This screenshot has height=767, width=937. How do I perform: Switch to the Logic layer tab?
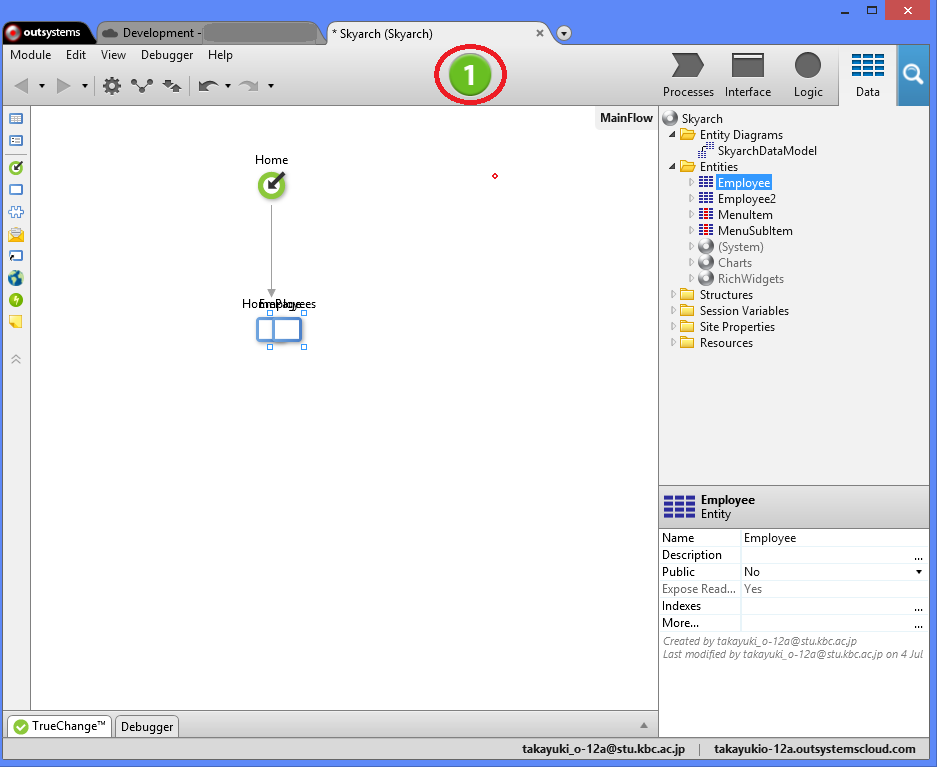(x=808, y=75)
